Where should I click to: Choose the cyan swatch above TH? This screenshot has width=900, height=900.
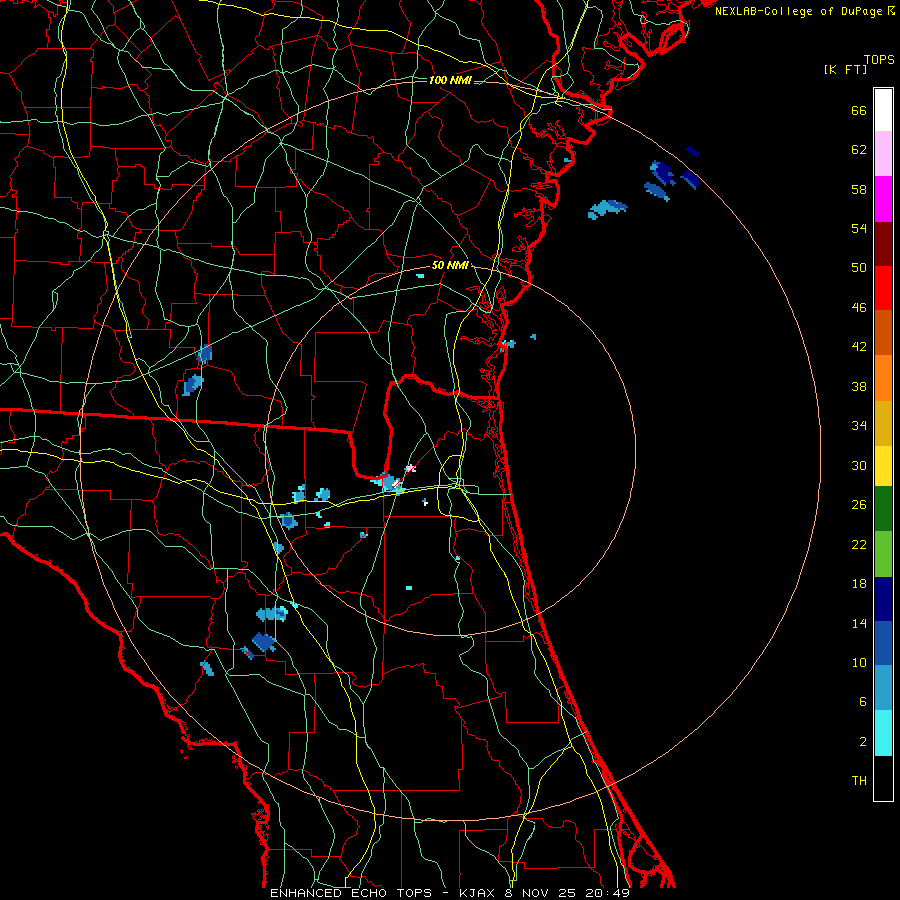(x=883, y=733)
